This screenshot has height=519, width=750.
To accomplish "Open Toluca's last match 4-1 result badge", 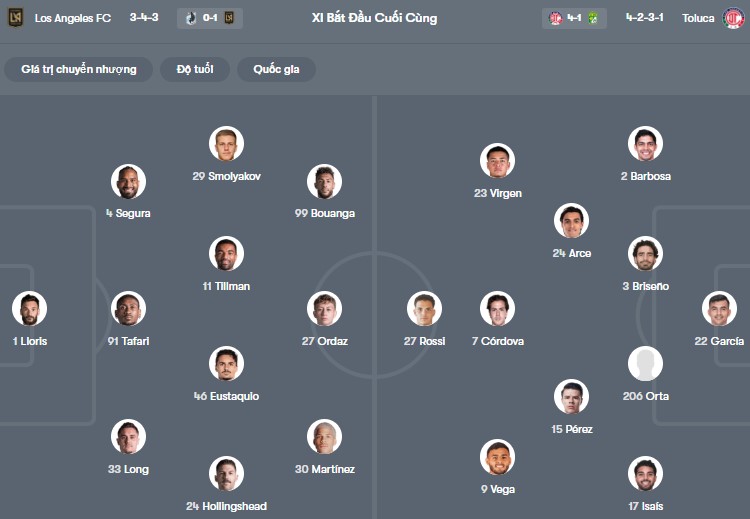I will (575, 18).
